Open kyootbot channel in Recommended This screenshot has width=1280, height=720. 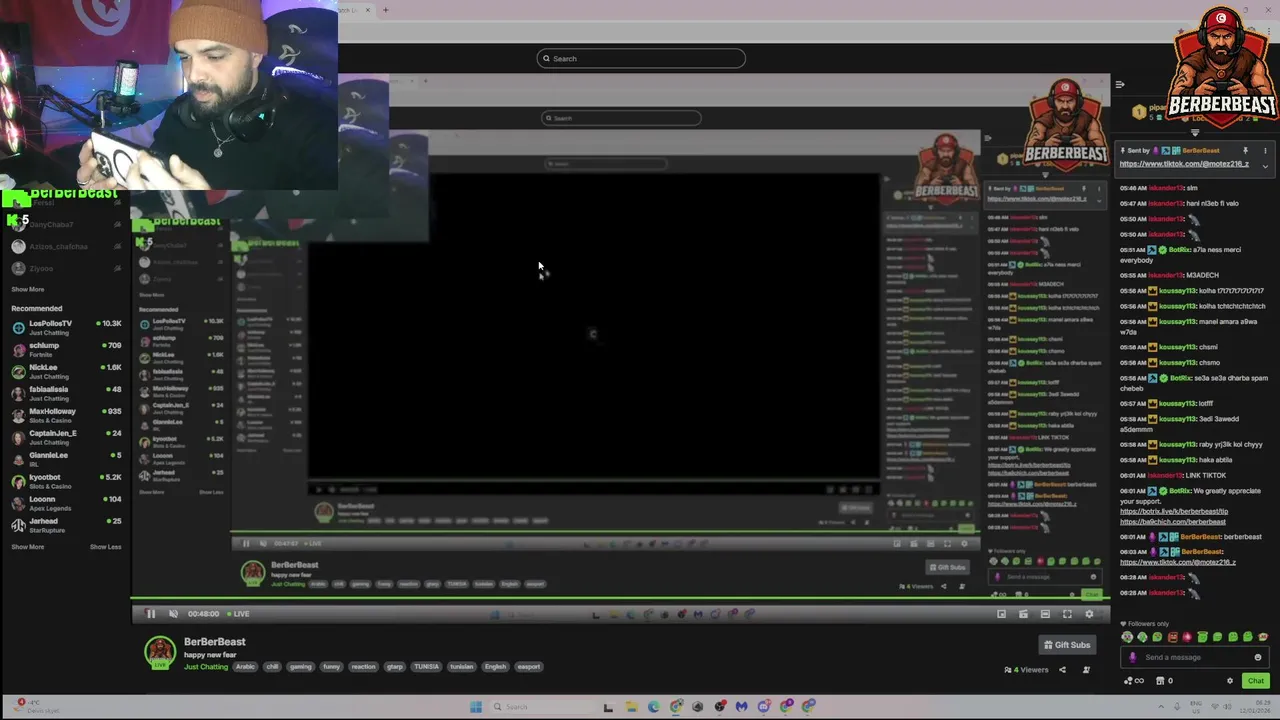66,481
